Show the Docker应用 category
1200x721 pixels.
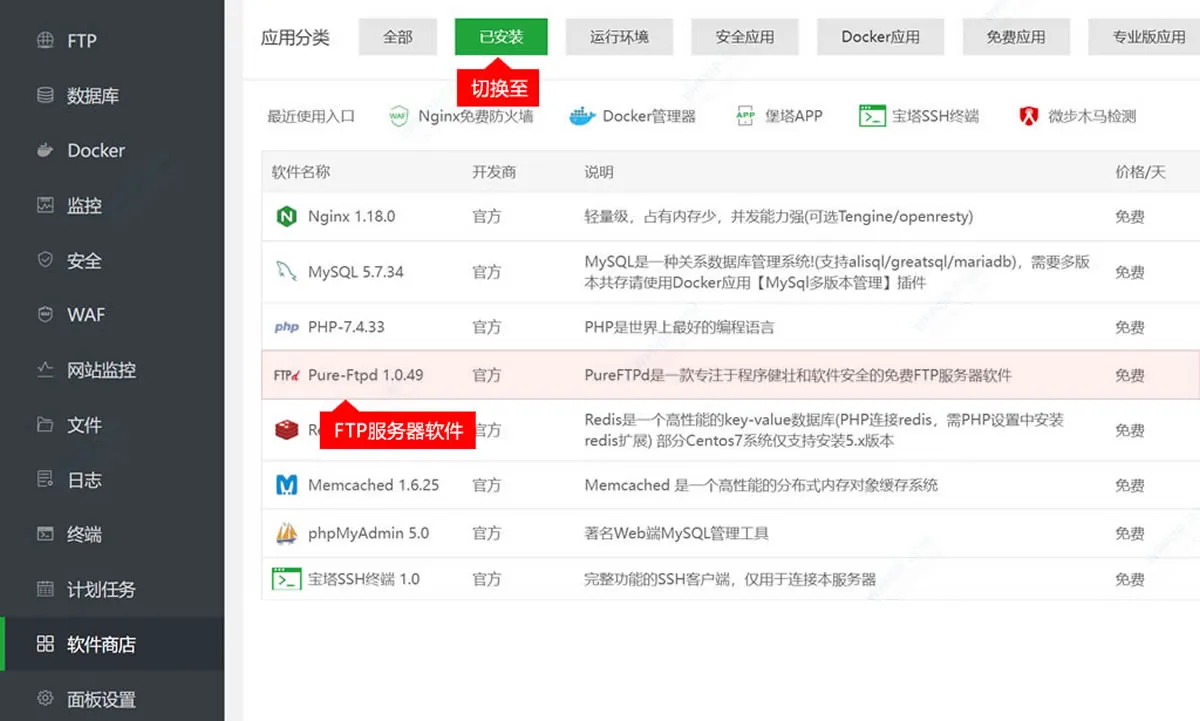point(880,37)
